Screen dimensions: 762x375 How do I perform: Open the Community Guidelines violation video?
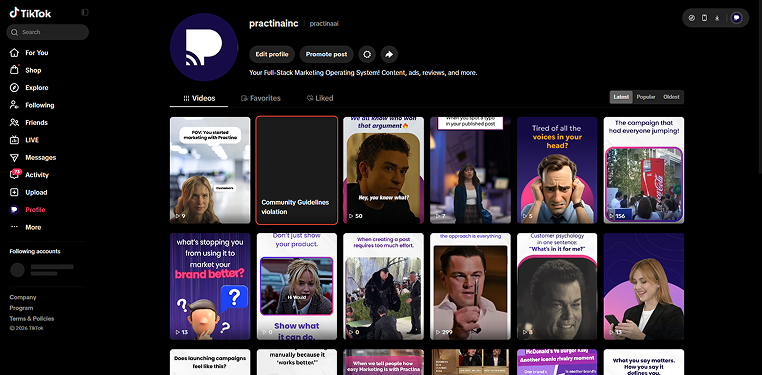coord(296,170)
